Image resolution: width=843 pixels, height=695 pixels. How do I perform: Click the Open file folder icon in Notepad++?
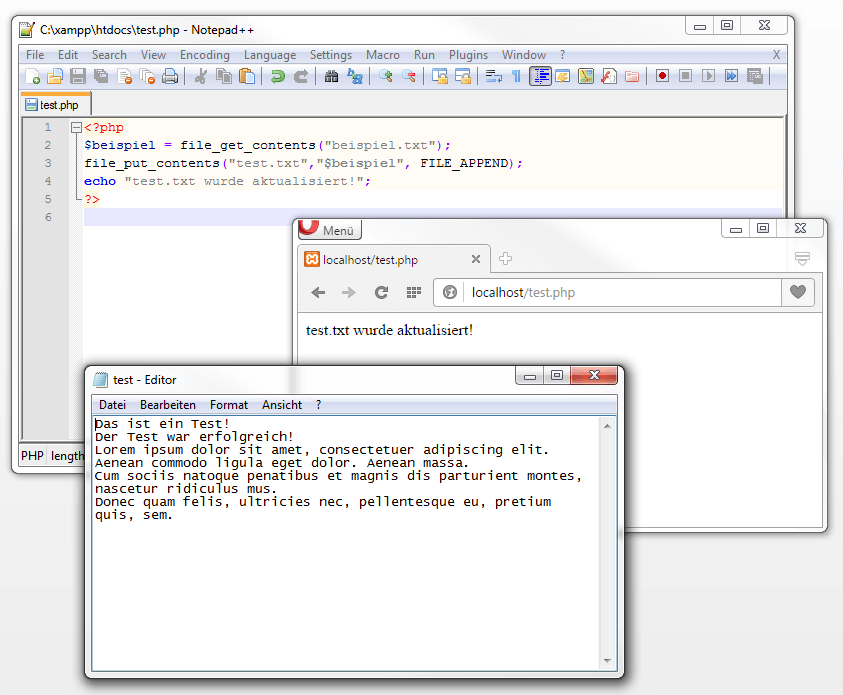pos(55,76)
